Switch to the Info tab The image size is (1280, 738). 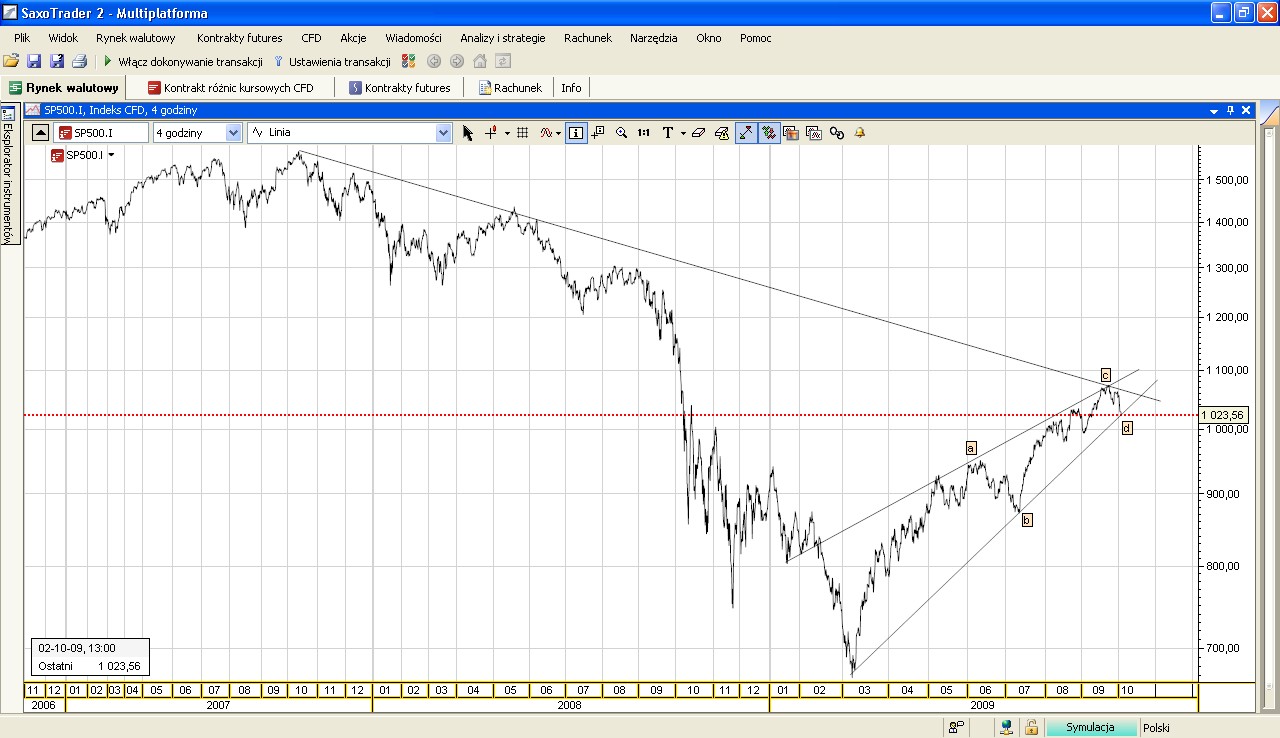click(571, 87)
